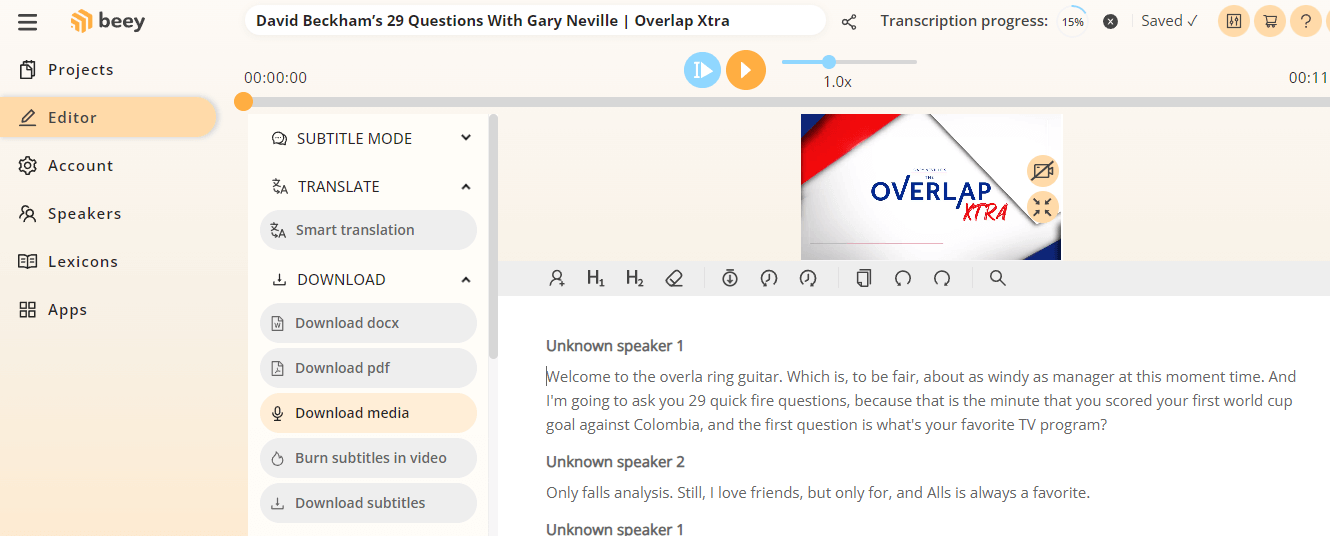Click the 1.0x speed label
This screenshot has height=536, width=1330.
[x=837, y=82]
